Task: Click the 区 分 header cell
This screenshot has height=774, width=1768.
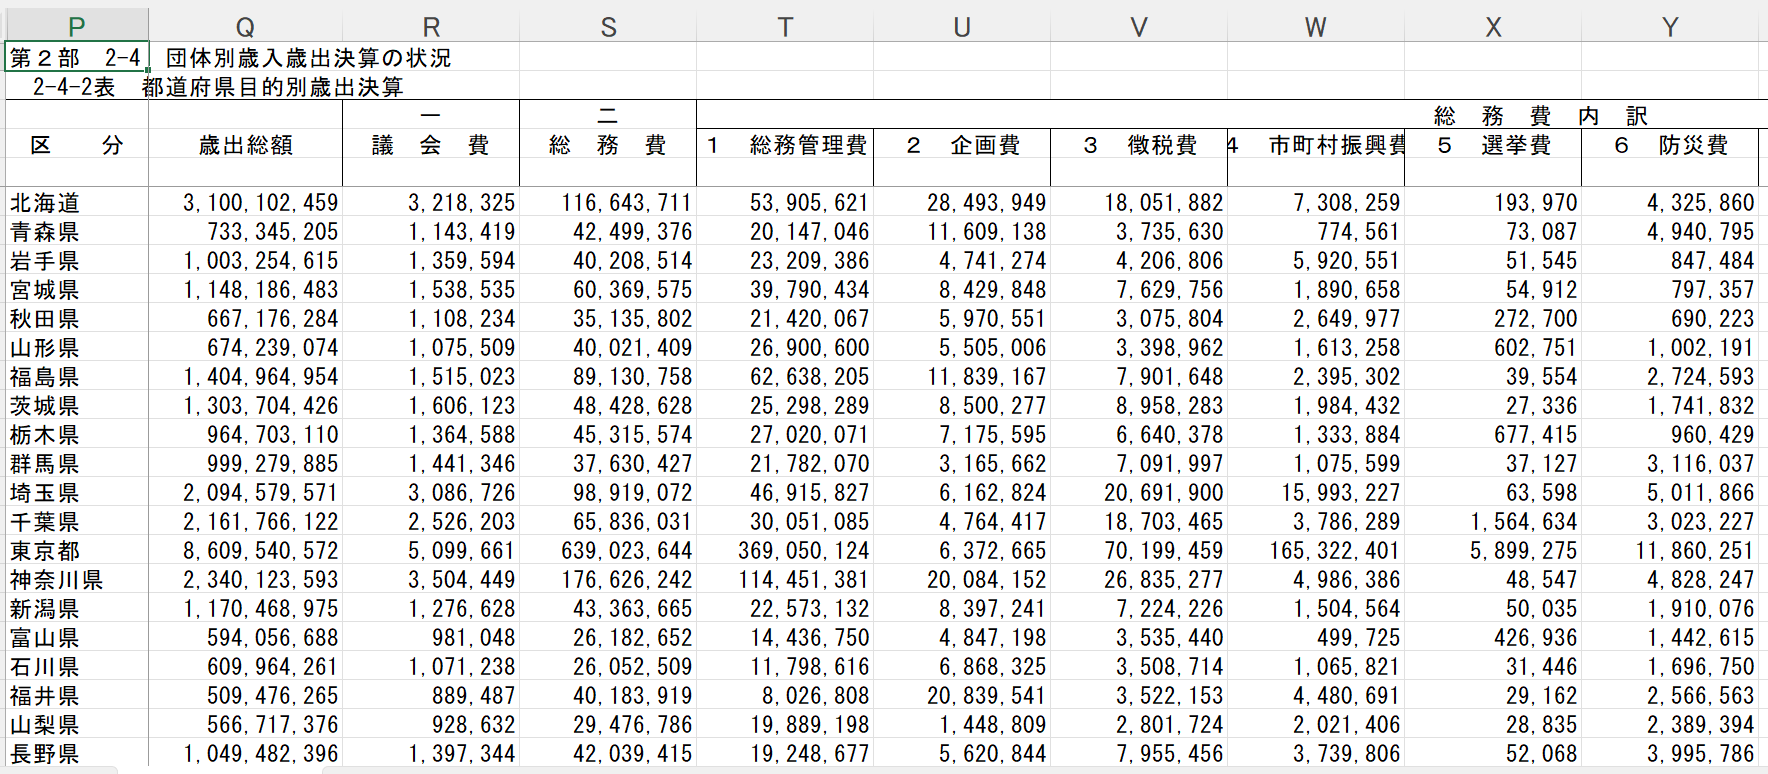Action: (x=76, y=145)
